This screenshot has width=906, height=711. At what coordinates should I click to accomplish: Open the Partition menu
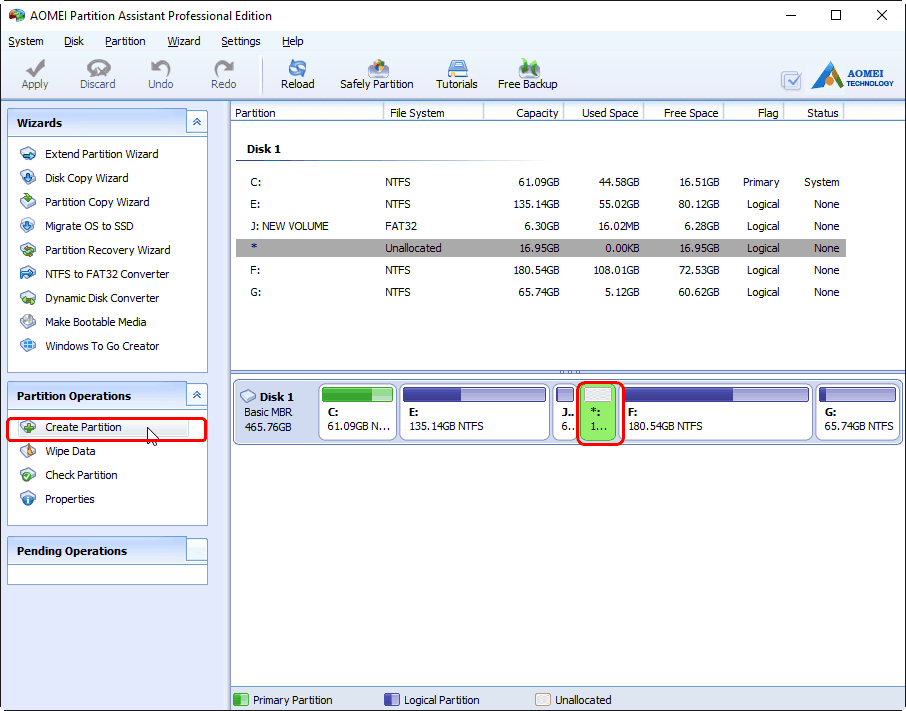click(125, 41)
